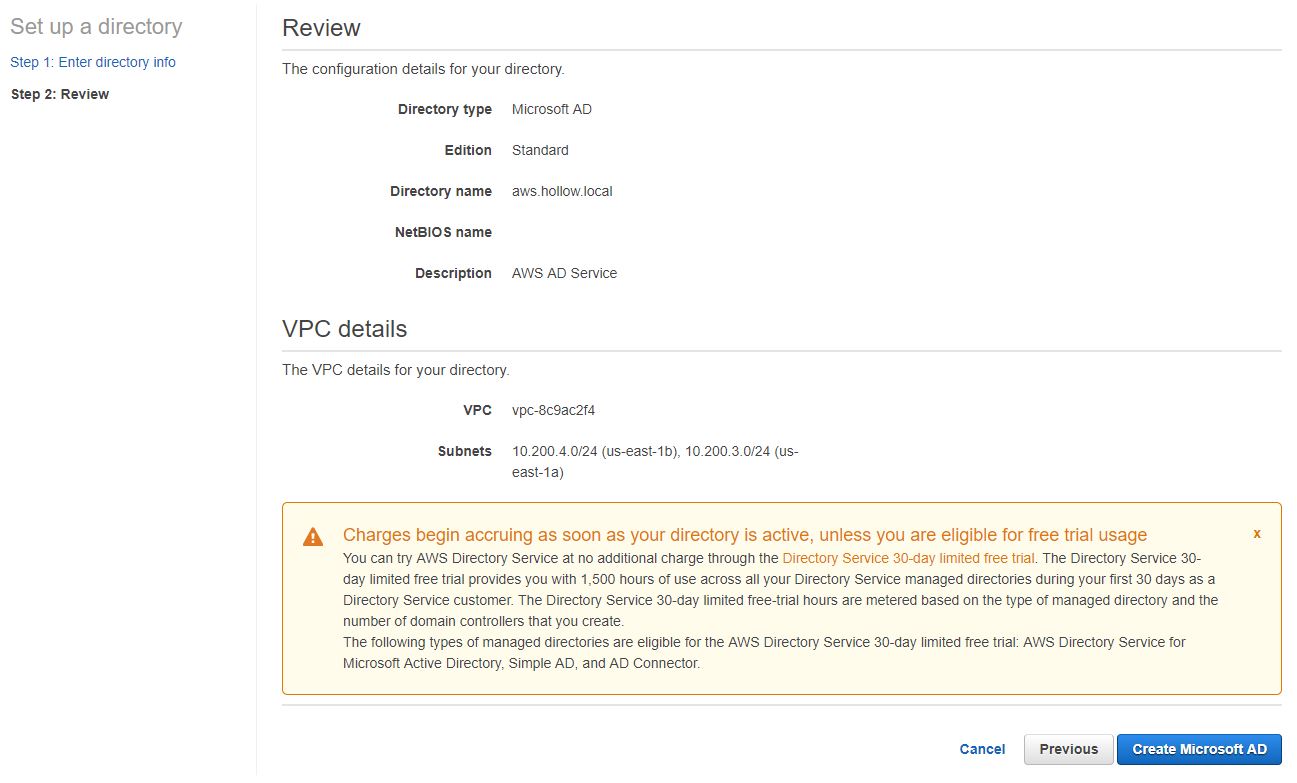Click the vpc-8c9ac2f4 VPC value

[553, 410]
